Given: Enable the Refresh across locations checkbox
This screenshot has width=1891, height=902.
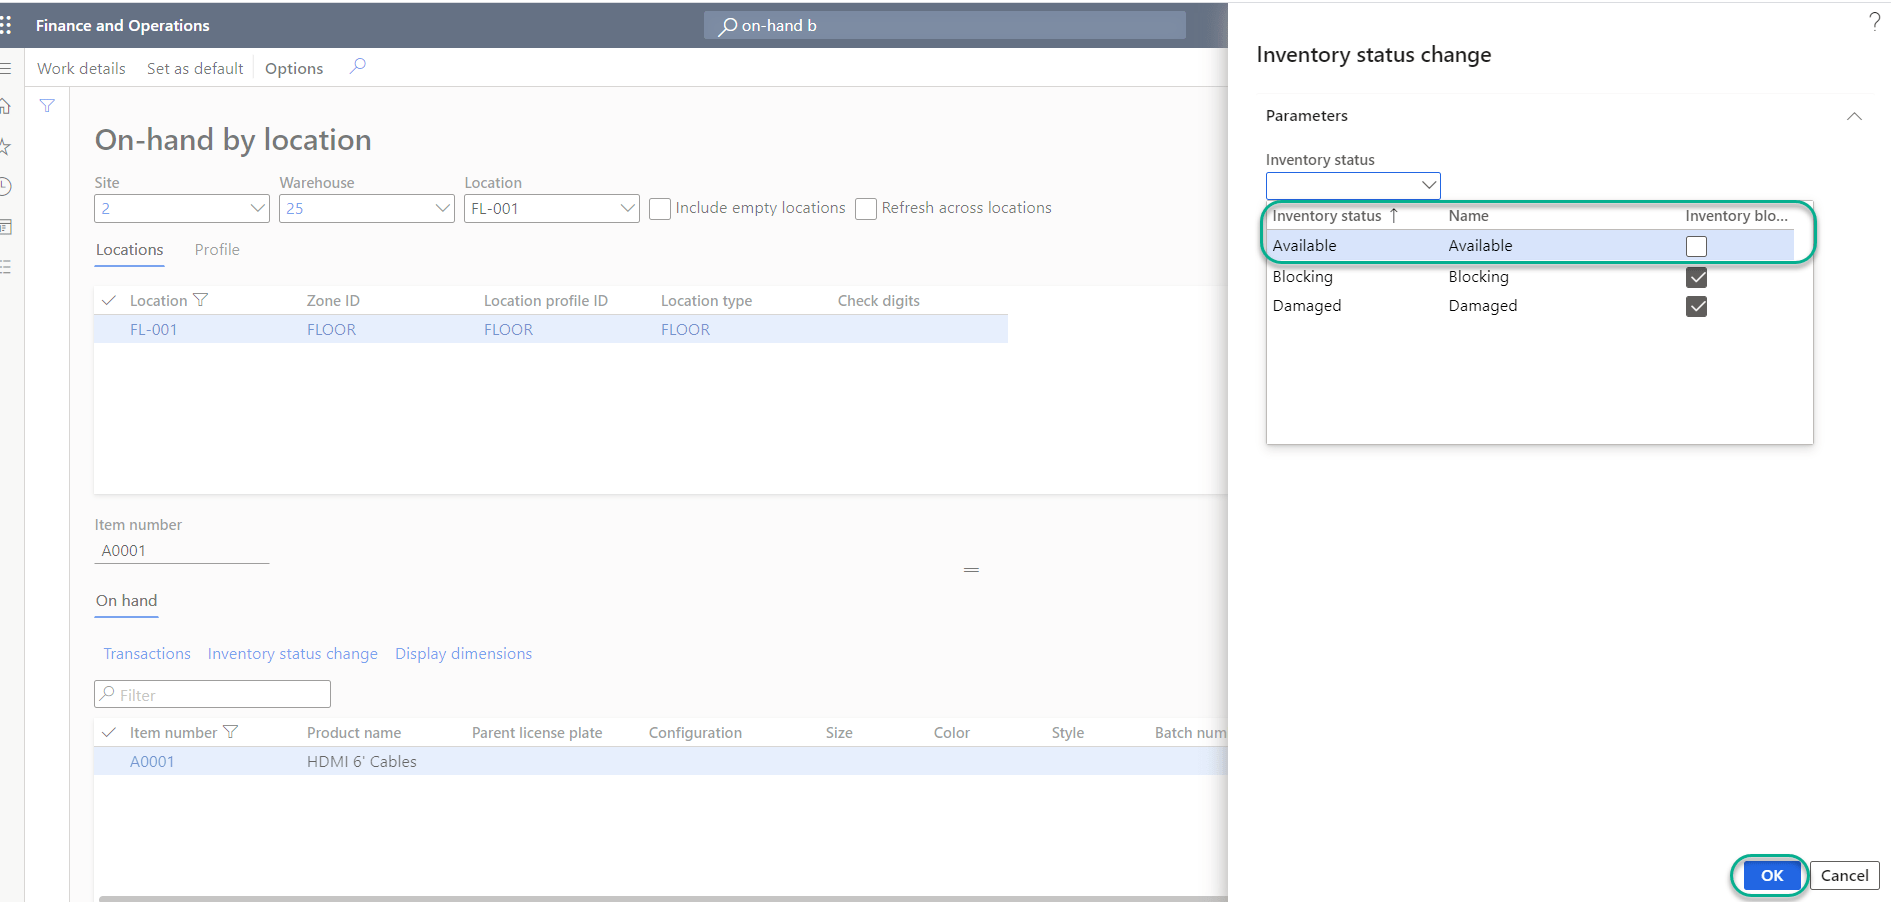Looking at the screenshot, I should (866, 208).
